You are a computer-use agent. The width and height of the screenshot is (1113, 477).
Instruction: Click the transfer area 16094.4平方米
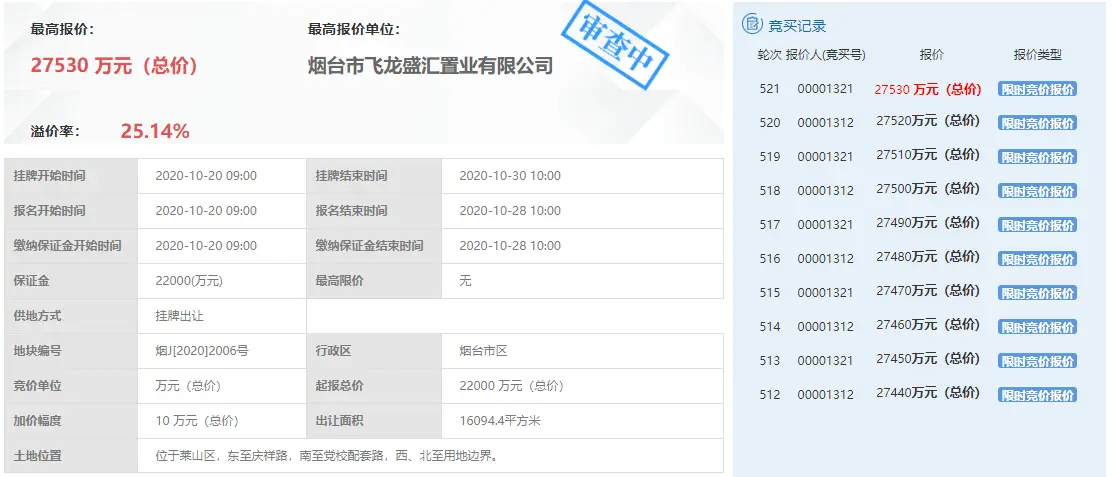(500, 421)
